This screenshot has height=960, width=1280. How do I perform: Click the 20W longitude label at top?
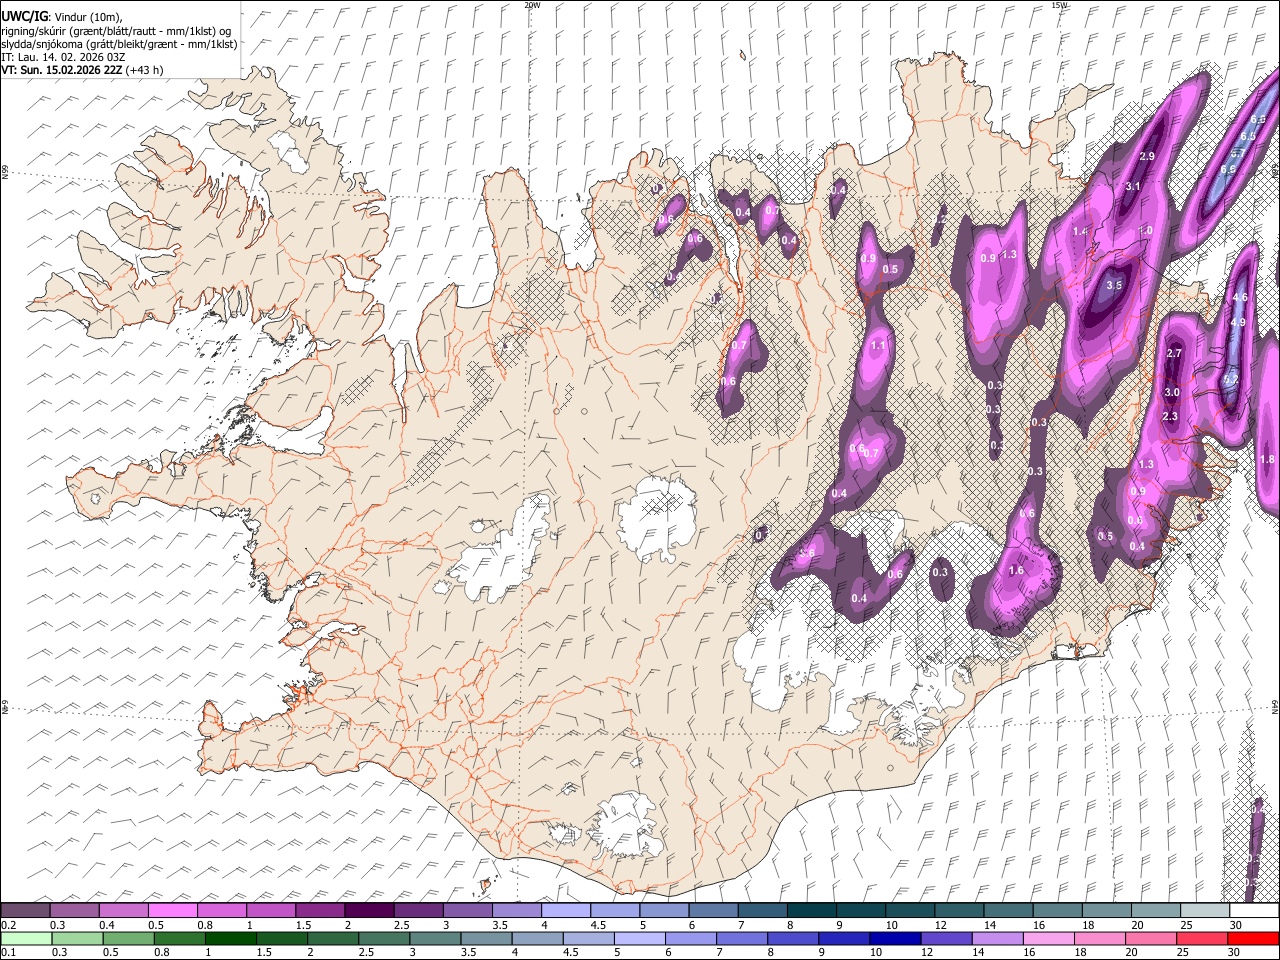click(x=532, y=5)
